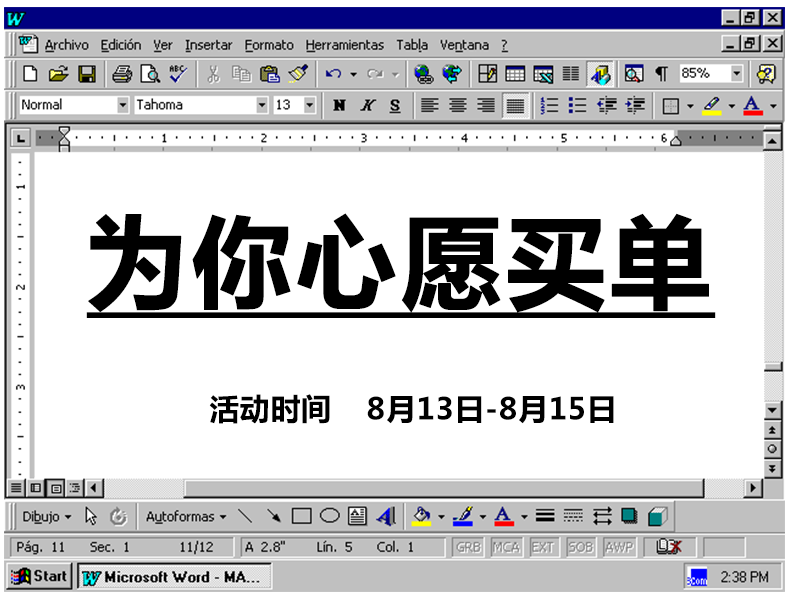
Task: Open highlight color dropdown arrow
Action: [x=732, y=106]
